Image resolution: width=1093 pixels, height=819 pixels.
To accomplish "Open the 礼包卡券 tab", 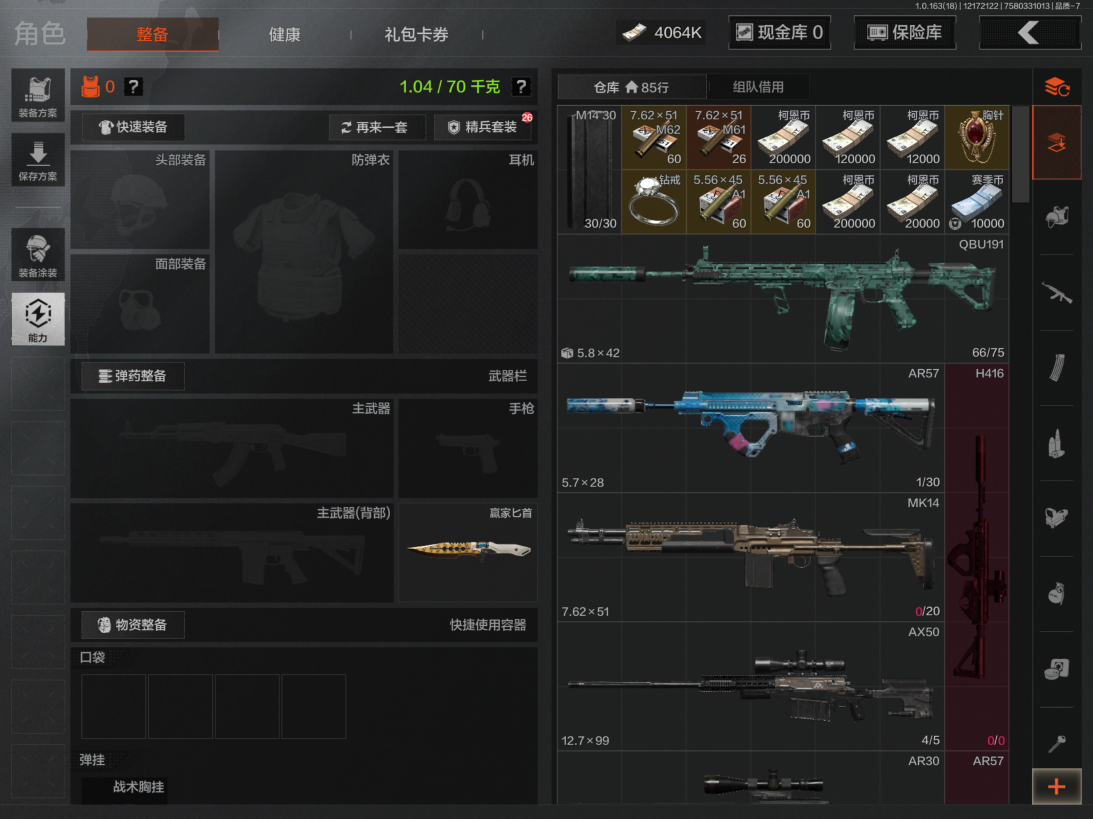I will (x=416, y=34).
